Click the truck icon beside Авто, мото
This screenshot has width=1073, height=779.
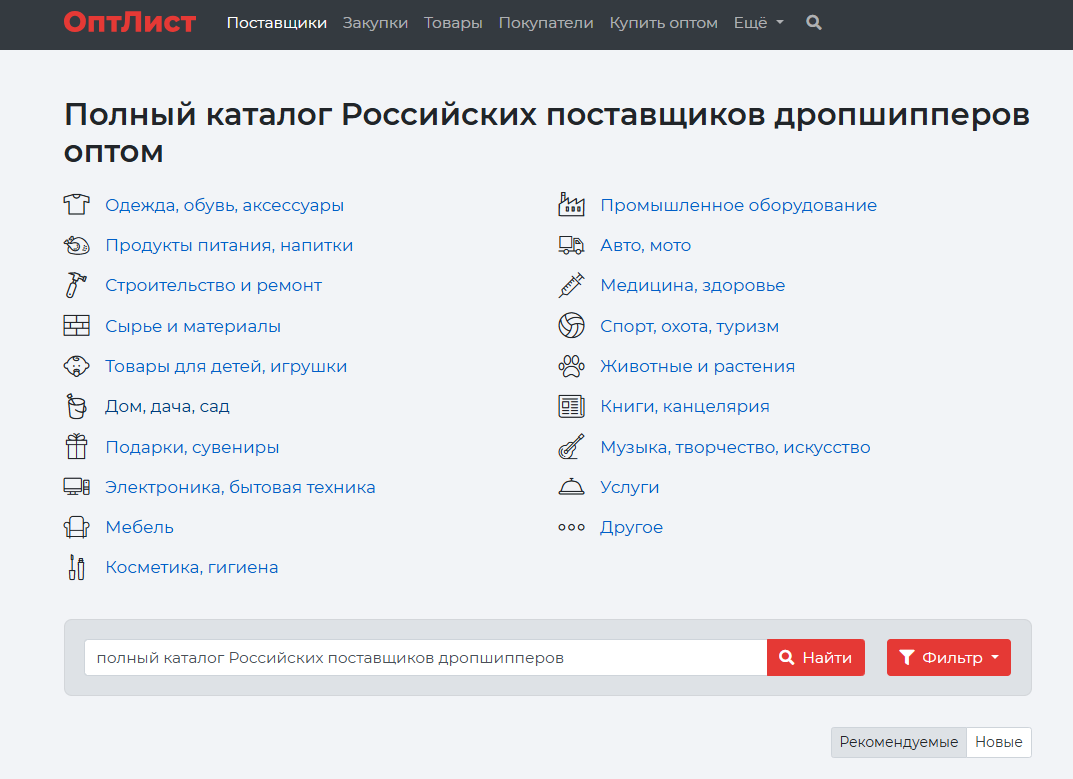pos(571,244)
